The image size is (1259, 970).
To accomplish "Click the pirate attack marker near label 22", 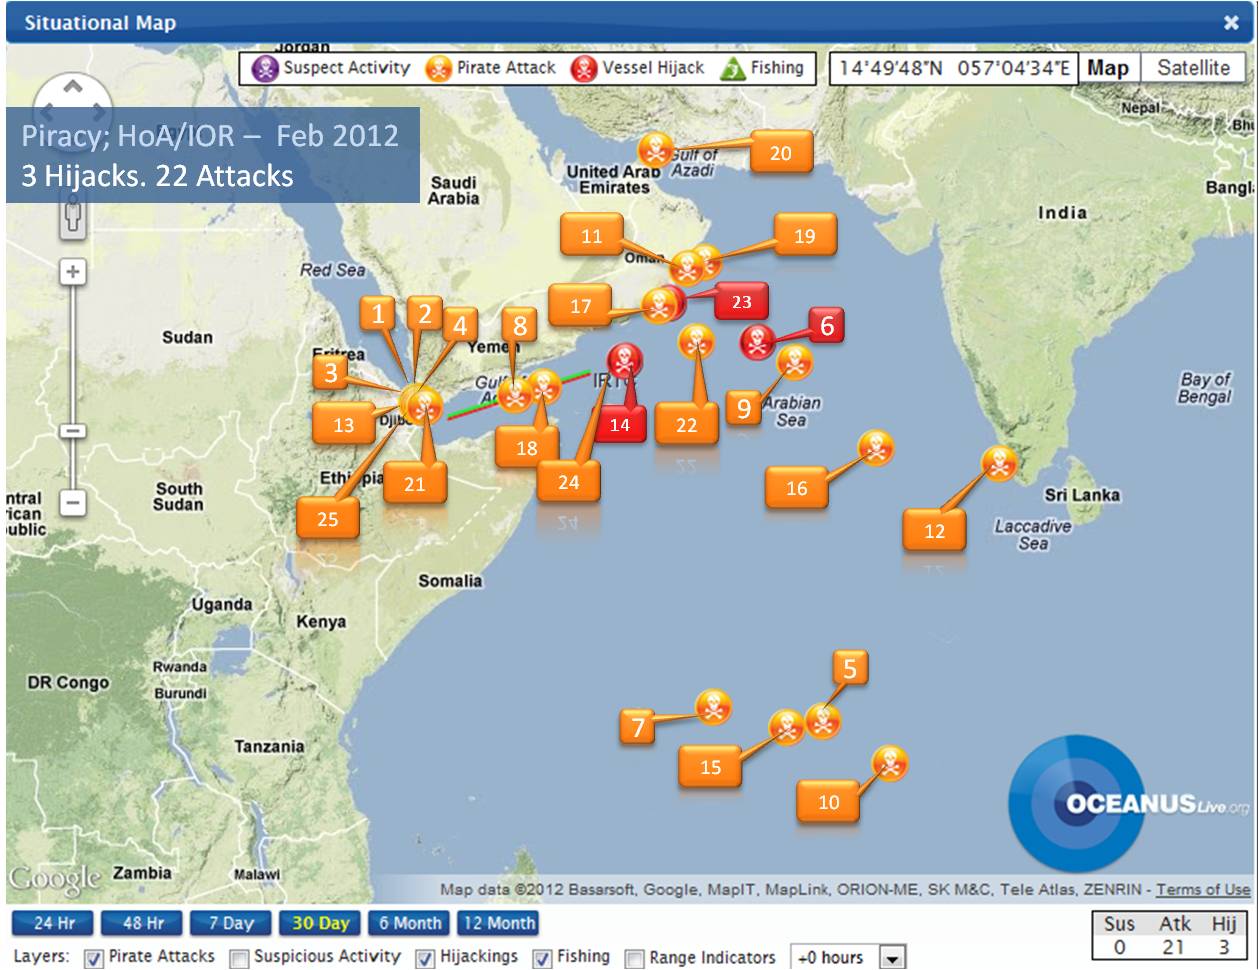I will 696,342.
